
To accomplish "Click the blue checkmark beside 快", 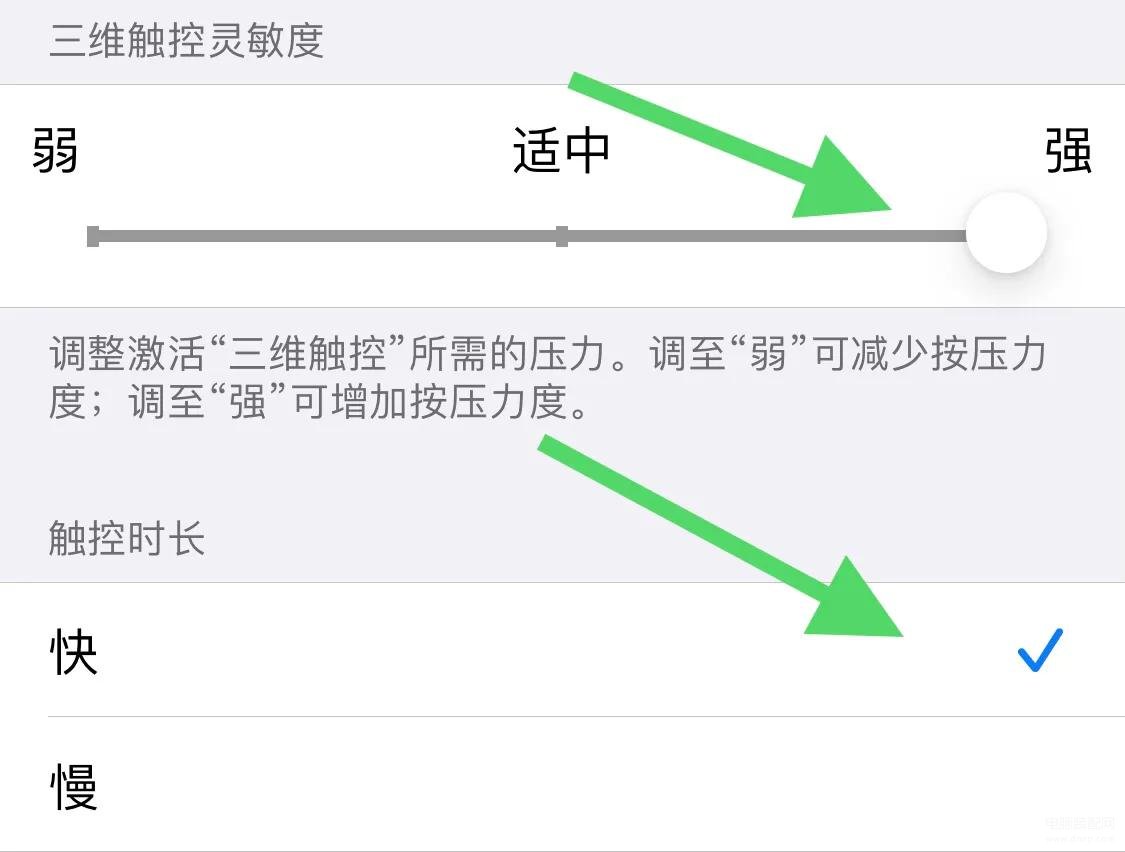I will pyautogui.click(x=1040, y=650).
